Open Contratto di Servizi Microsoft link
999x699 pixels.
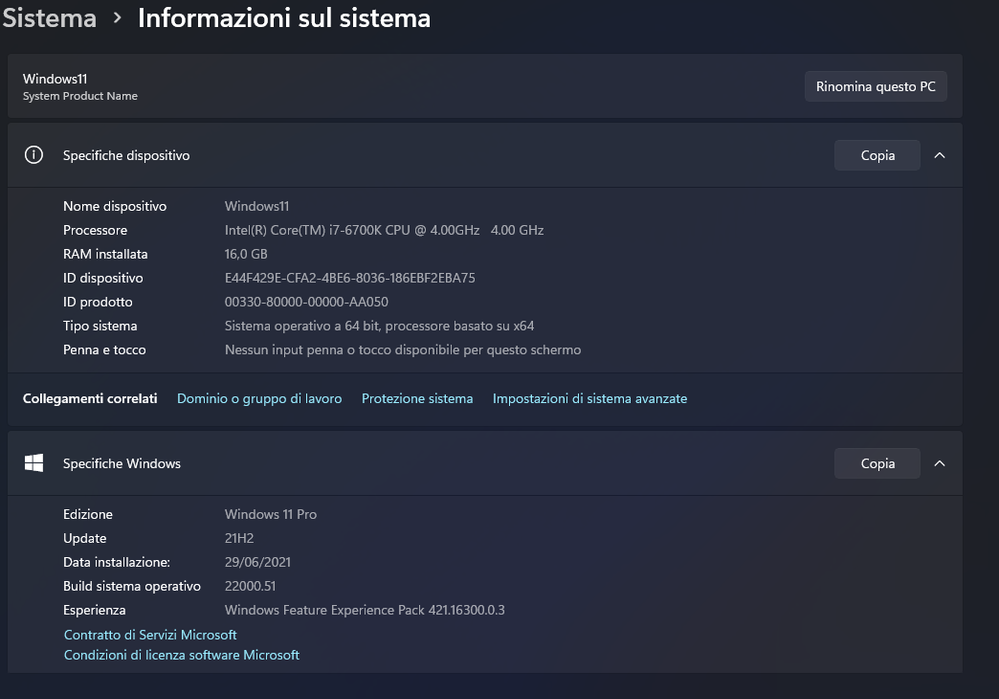[x=150, y=635]
